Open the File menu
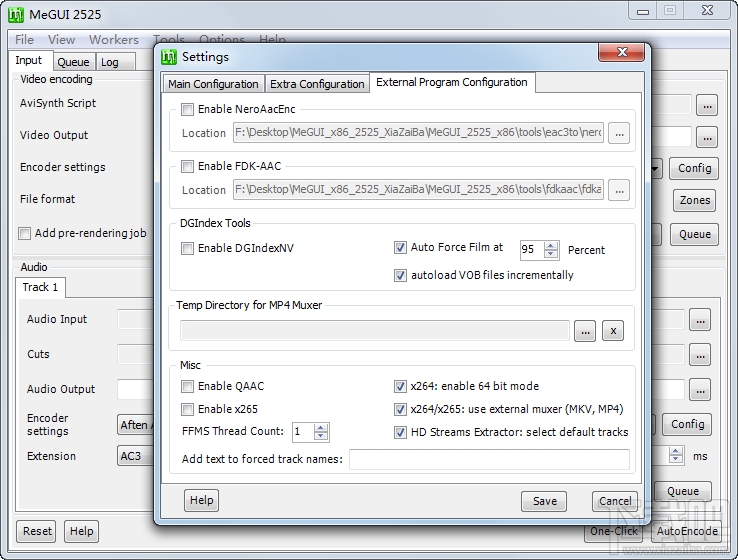The width and height of the screenshot is (738, 560). coord(24,40)
